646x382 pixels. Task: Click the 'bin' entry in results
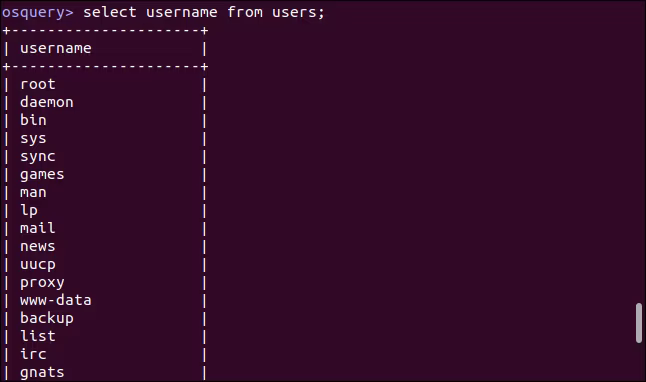point(33,120)
